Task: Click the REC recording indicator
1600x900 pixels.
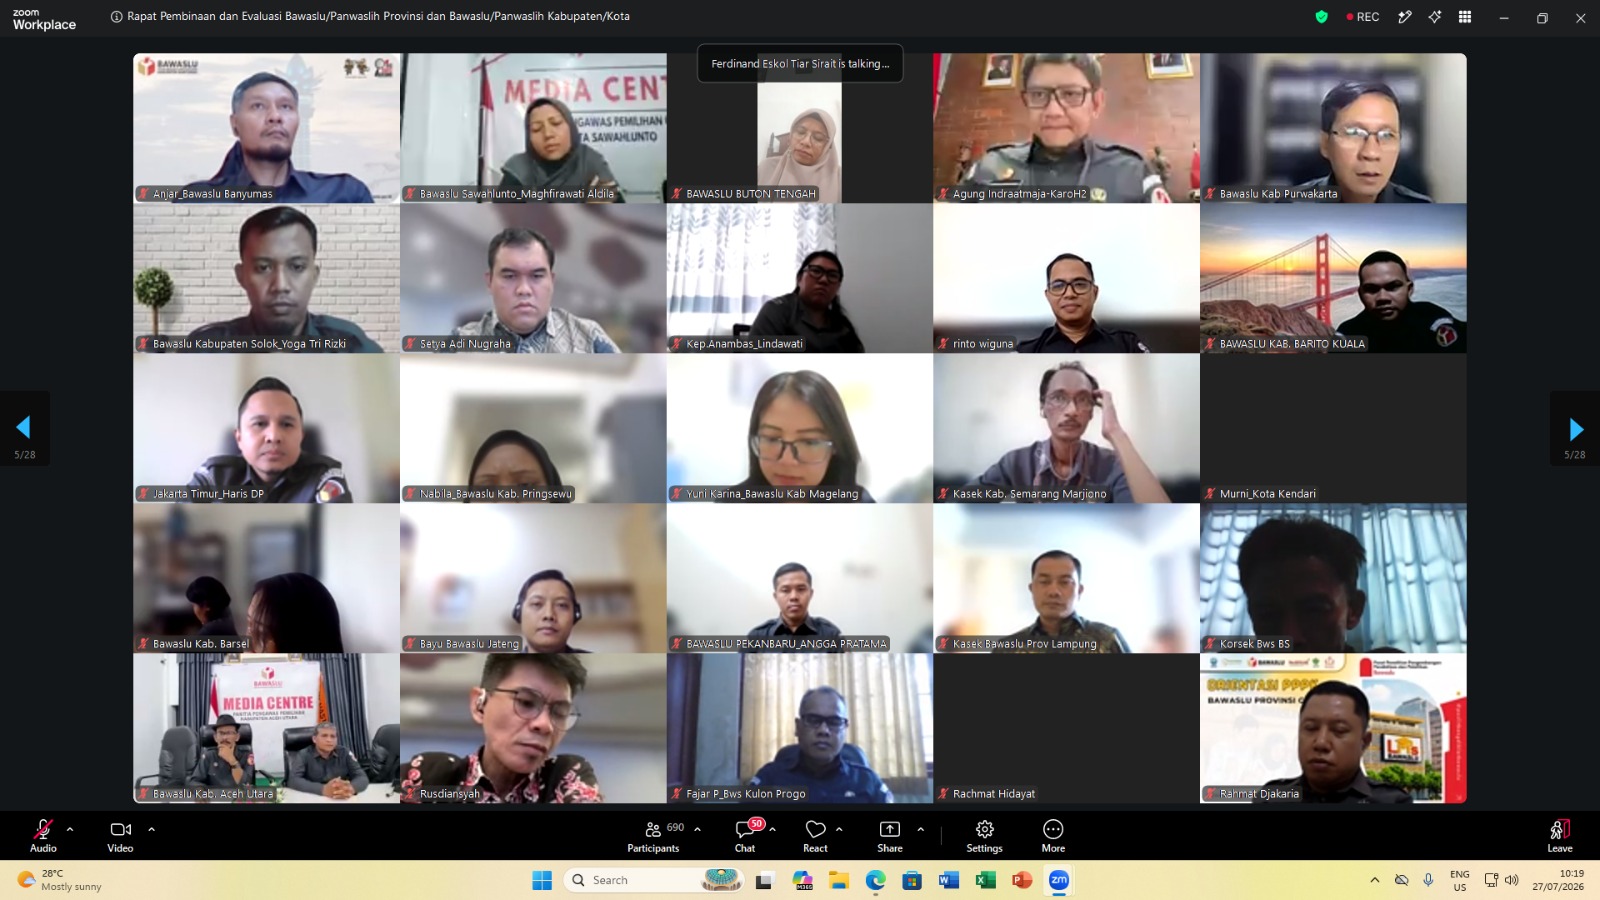Action: pos(1363,17)
